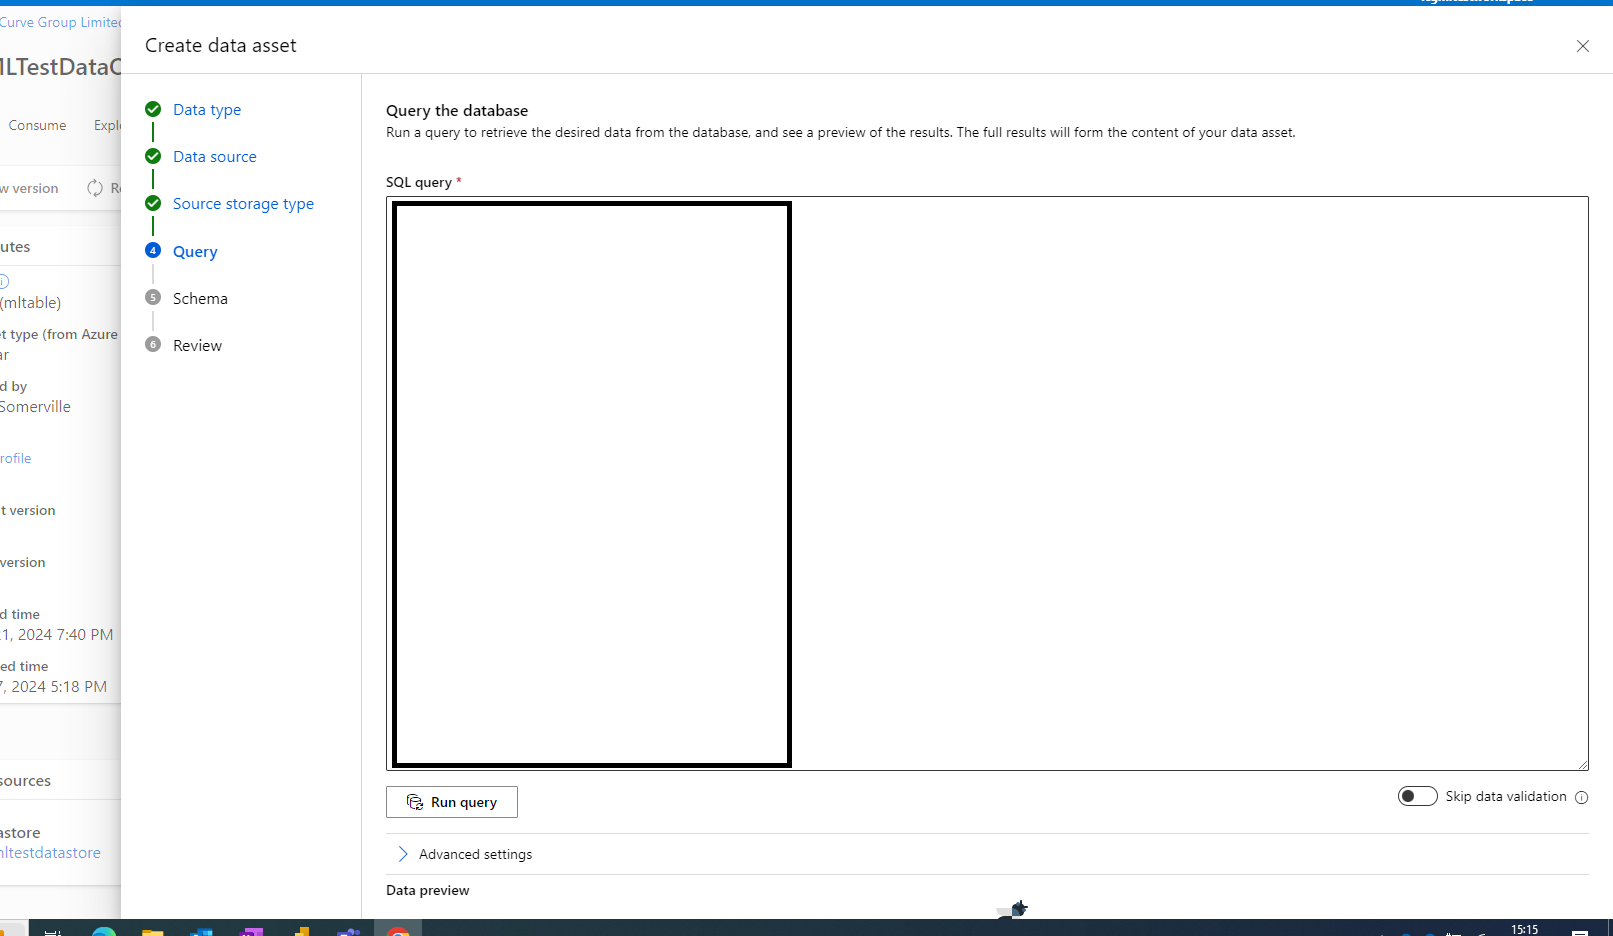Open Microsoft Edge from the taskbar
The width and height of the screenshot is (1613, 936).
[103, 933]
